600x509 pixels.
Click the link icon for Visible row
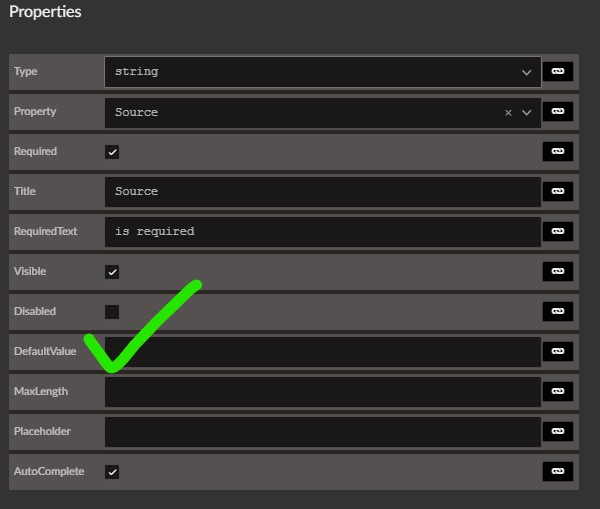558,271
